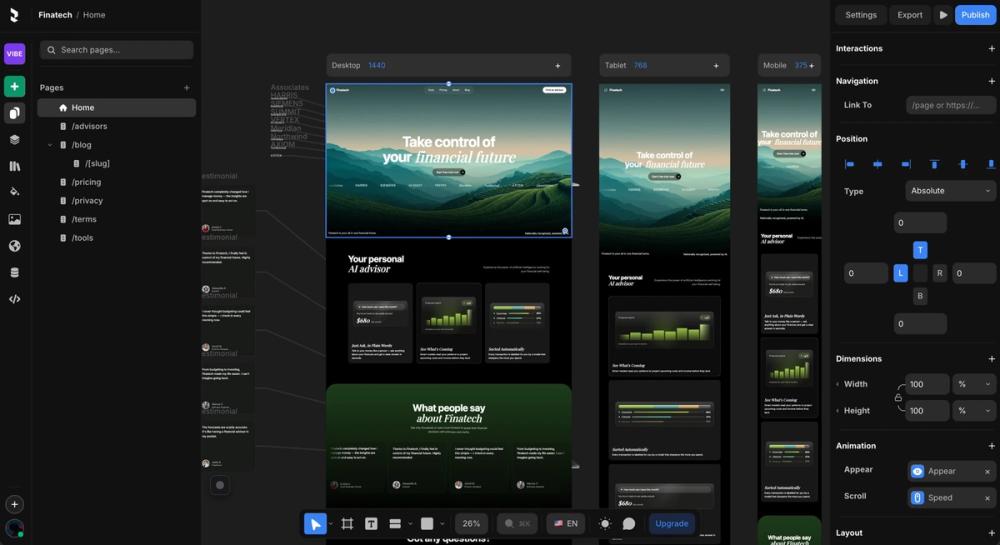The width and height of the screenshot is (1000, 545).
Task: Open the Assets image icon
Action: pyautogui.click(x=15, y=219)
